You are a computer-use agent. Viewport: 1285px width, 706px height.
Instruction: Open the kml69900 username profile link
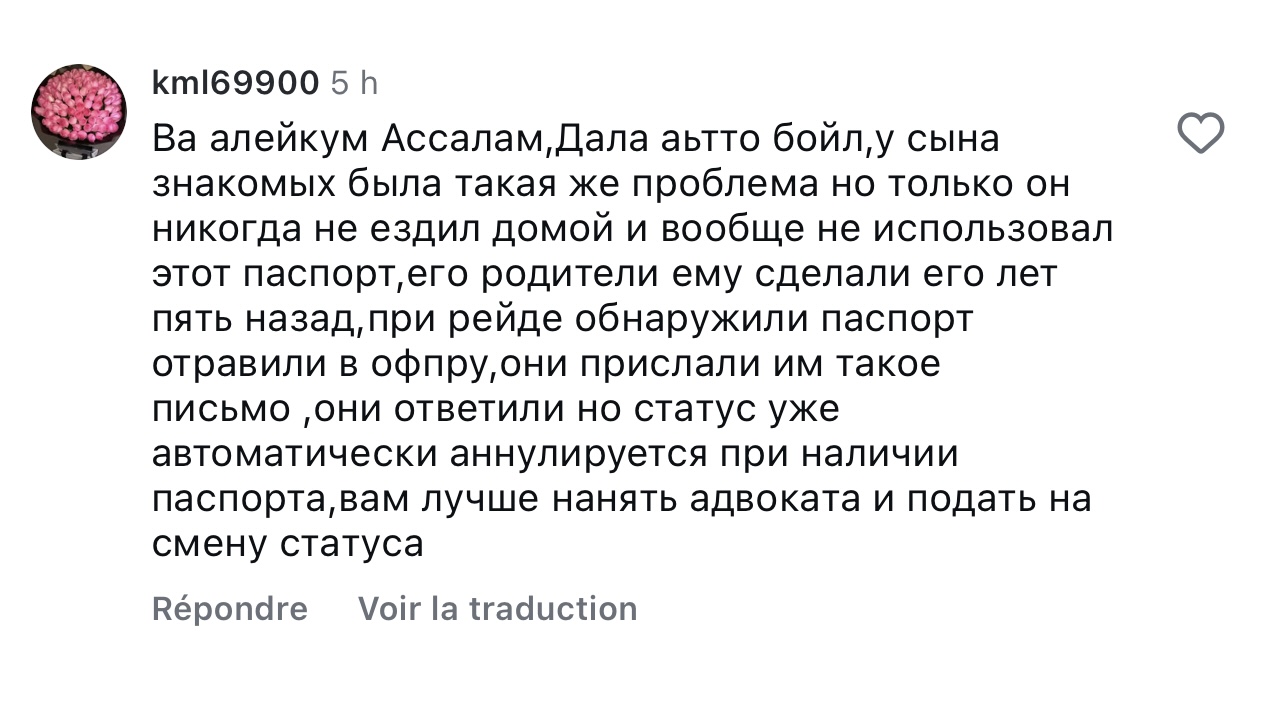tap(235, 84)
